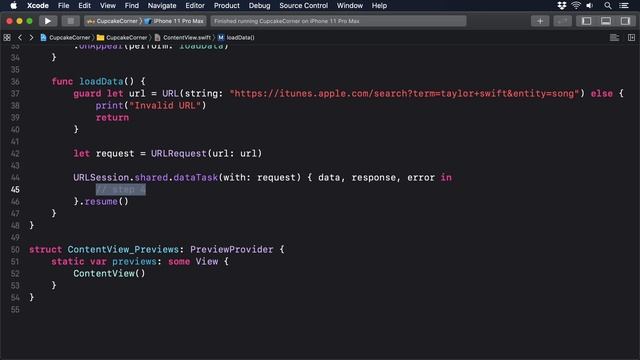Click 'URLRequest' on line 42
This screenshot has width=640, height=360.
[x=179, y=153]
